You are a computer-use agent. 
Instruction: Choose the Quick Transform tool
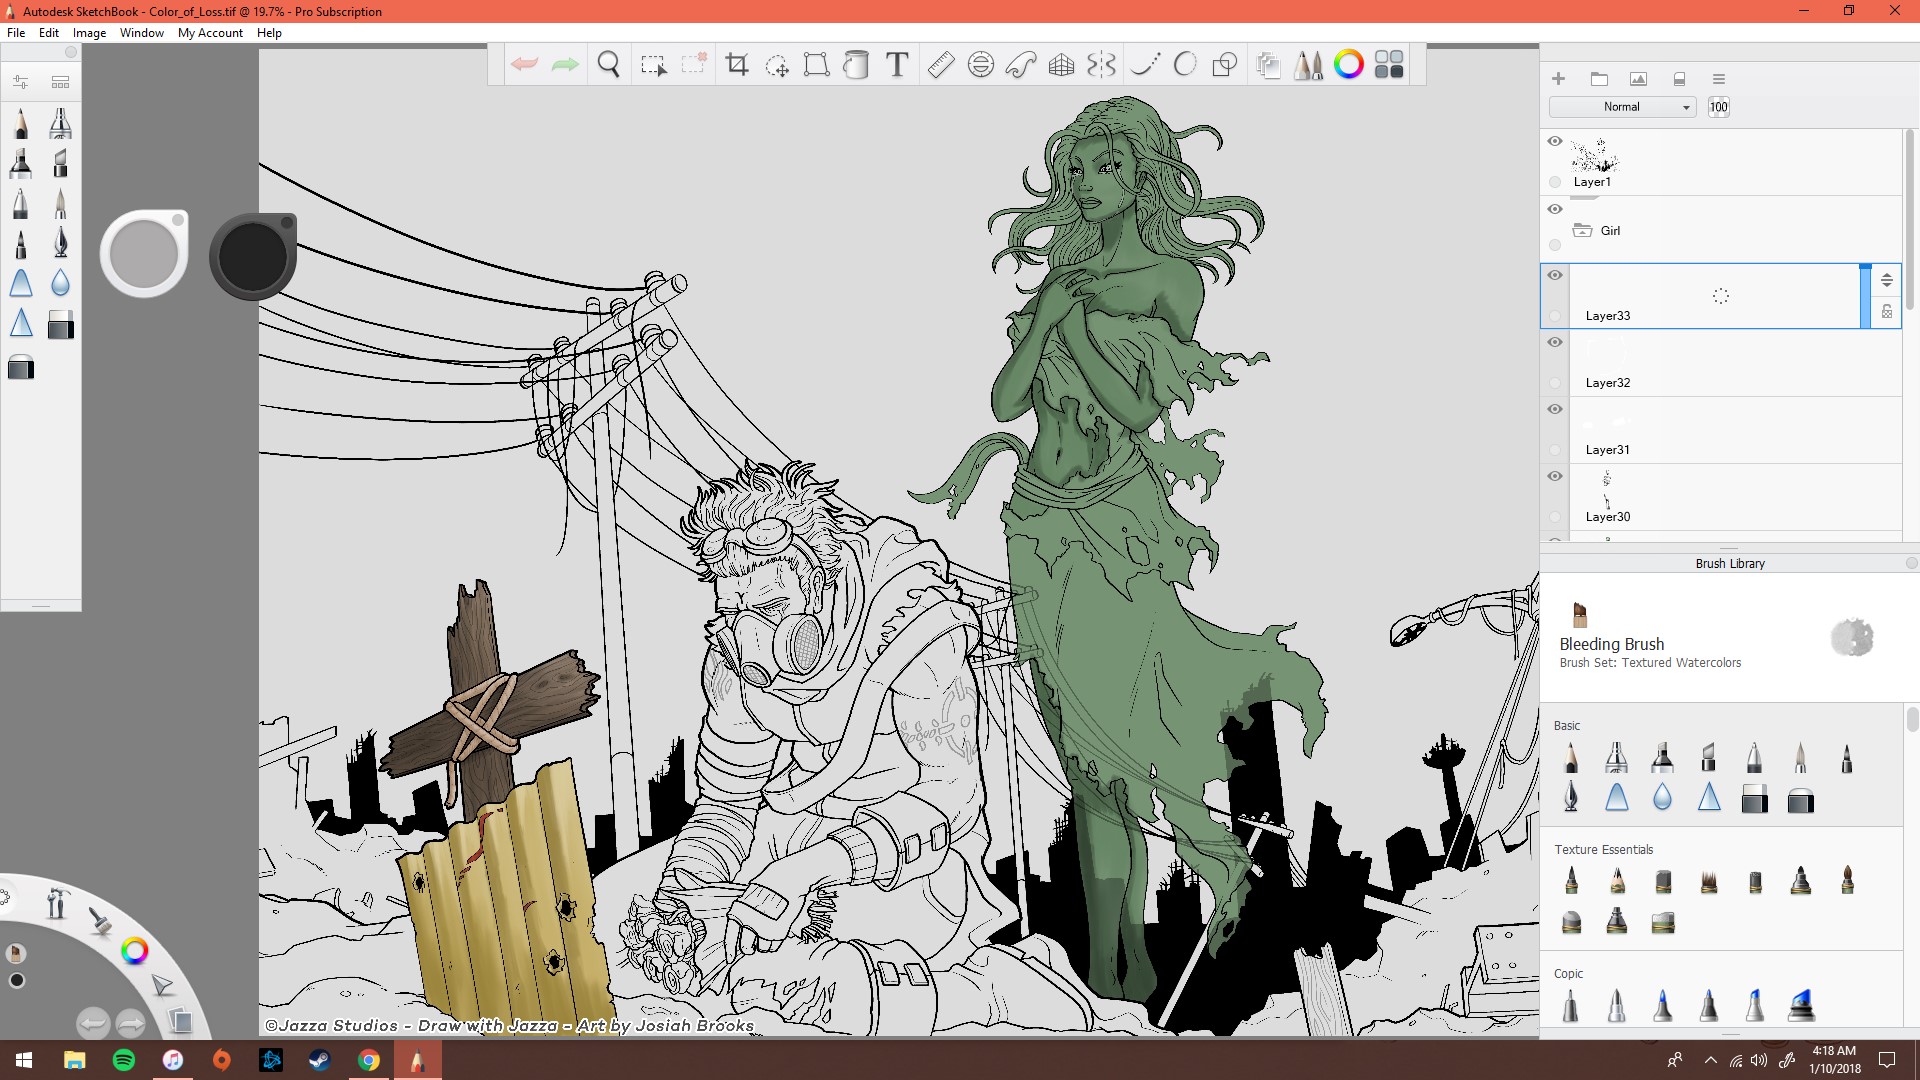coord(777,66)
